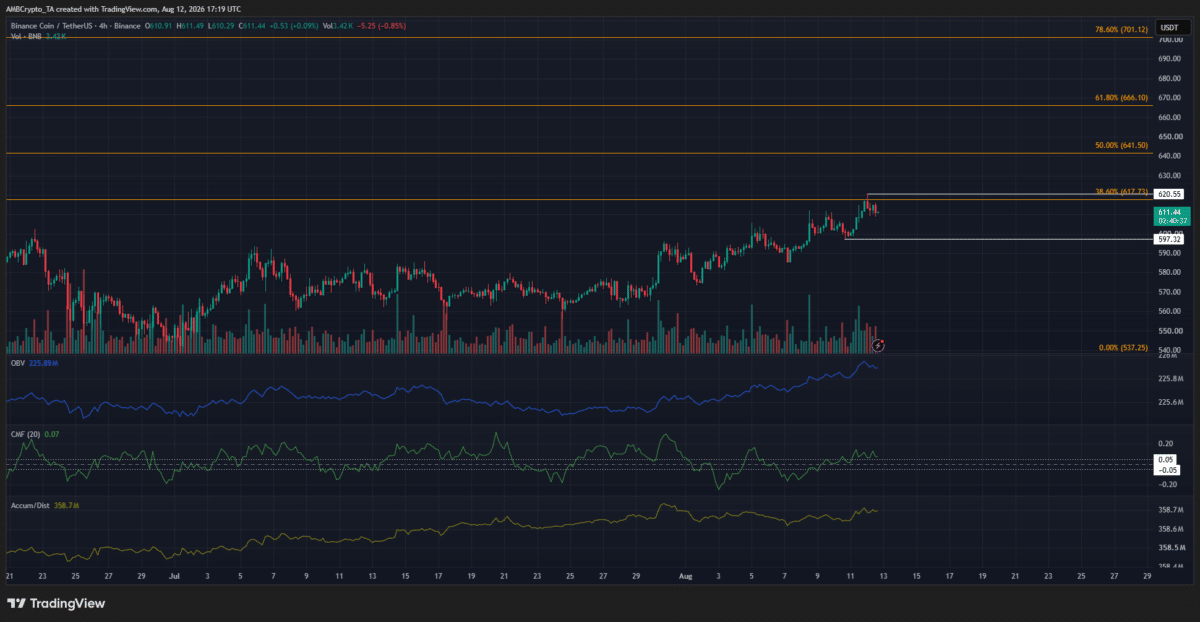
Task: Click the high price H611.49
Action: tap(192, 26)
